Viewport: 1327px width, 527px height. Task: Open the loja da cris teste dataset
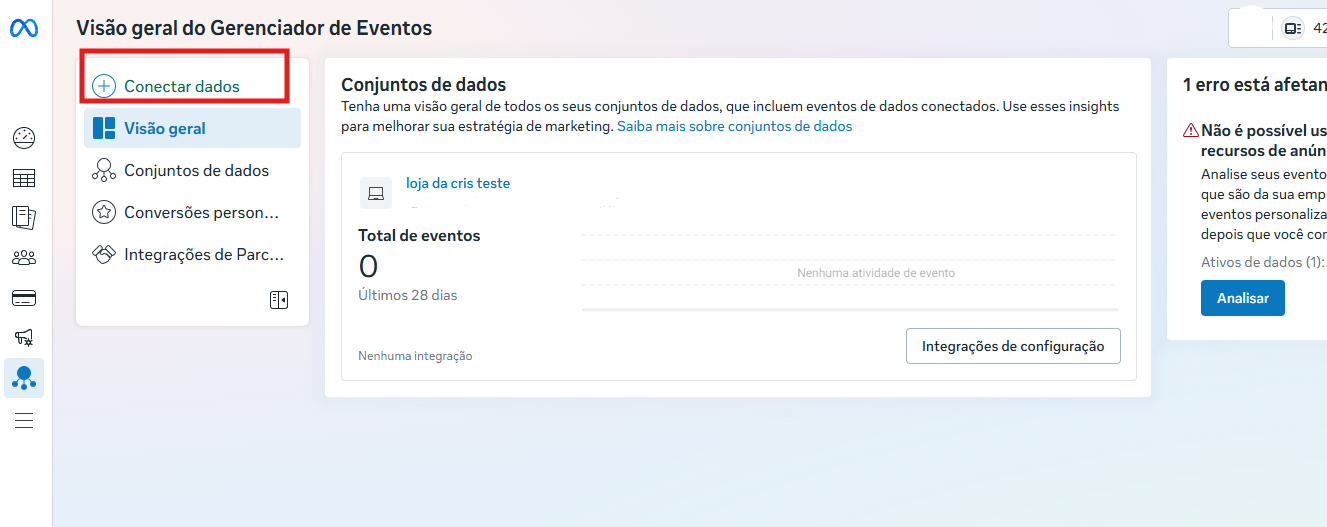pyautogui.click(x=457, y=183)
